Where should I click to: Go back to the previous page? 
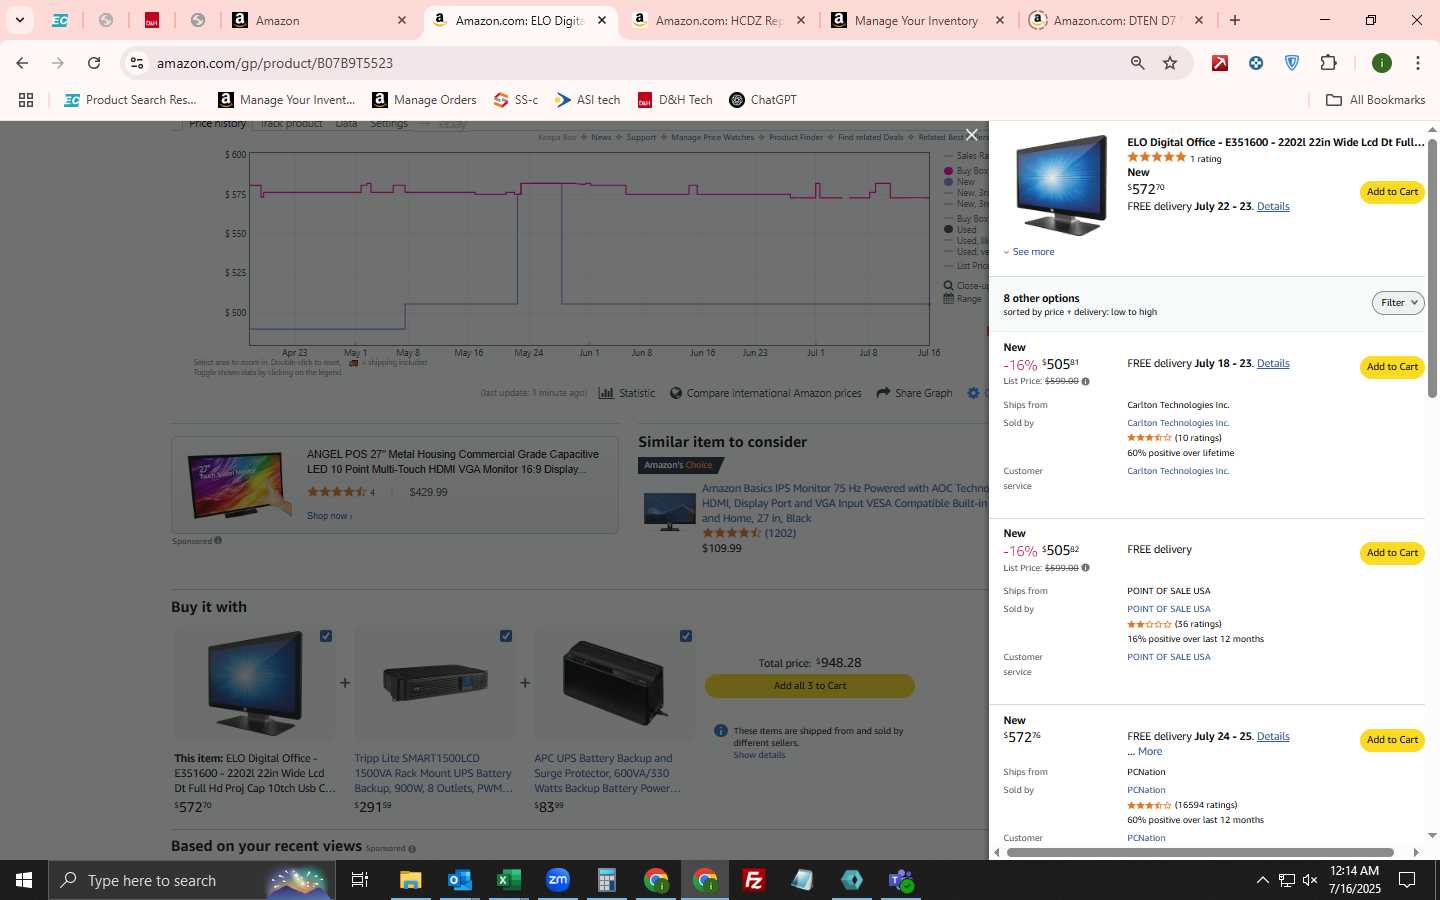(22, 63)
